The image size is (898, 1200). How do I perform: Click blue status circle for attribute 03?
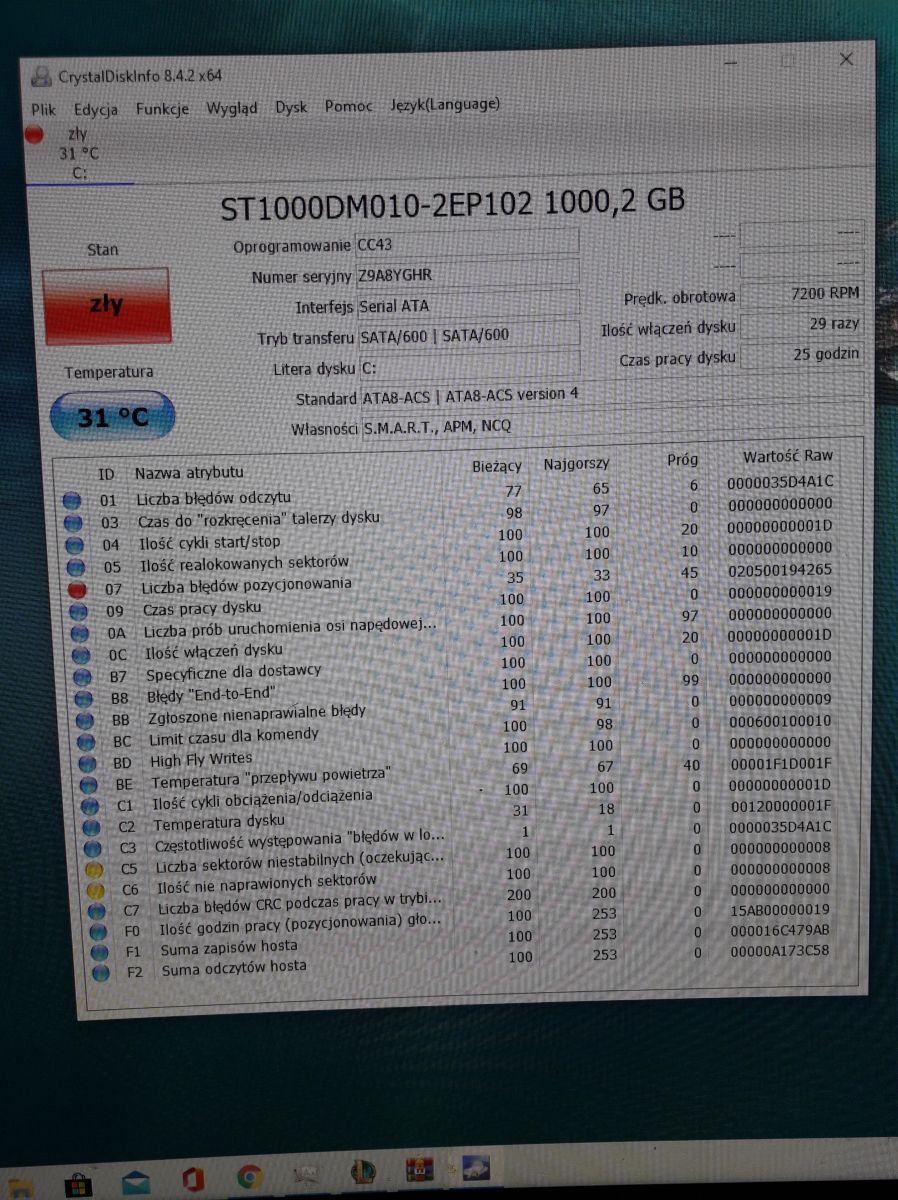[x=73, y=522]
